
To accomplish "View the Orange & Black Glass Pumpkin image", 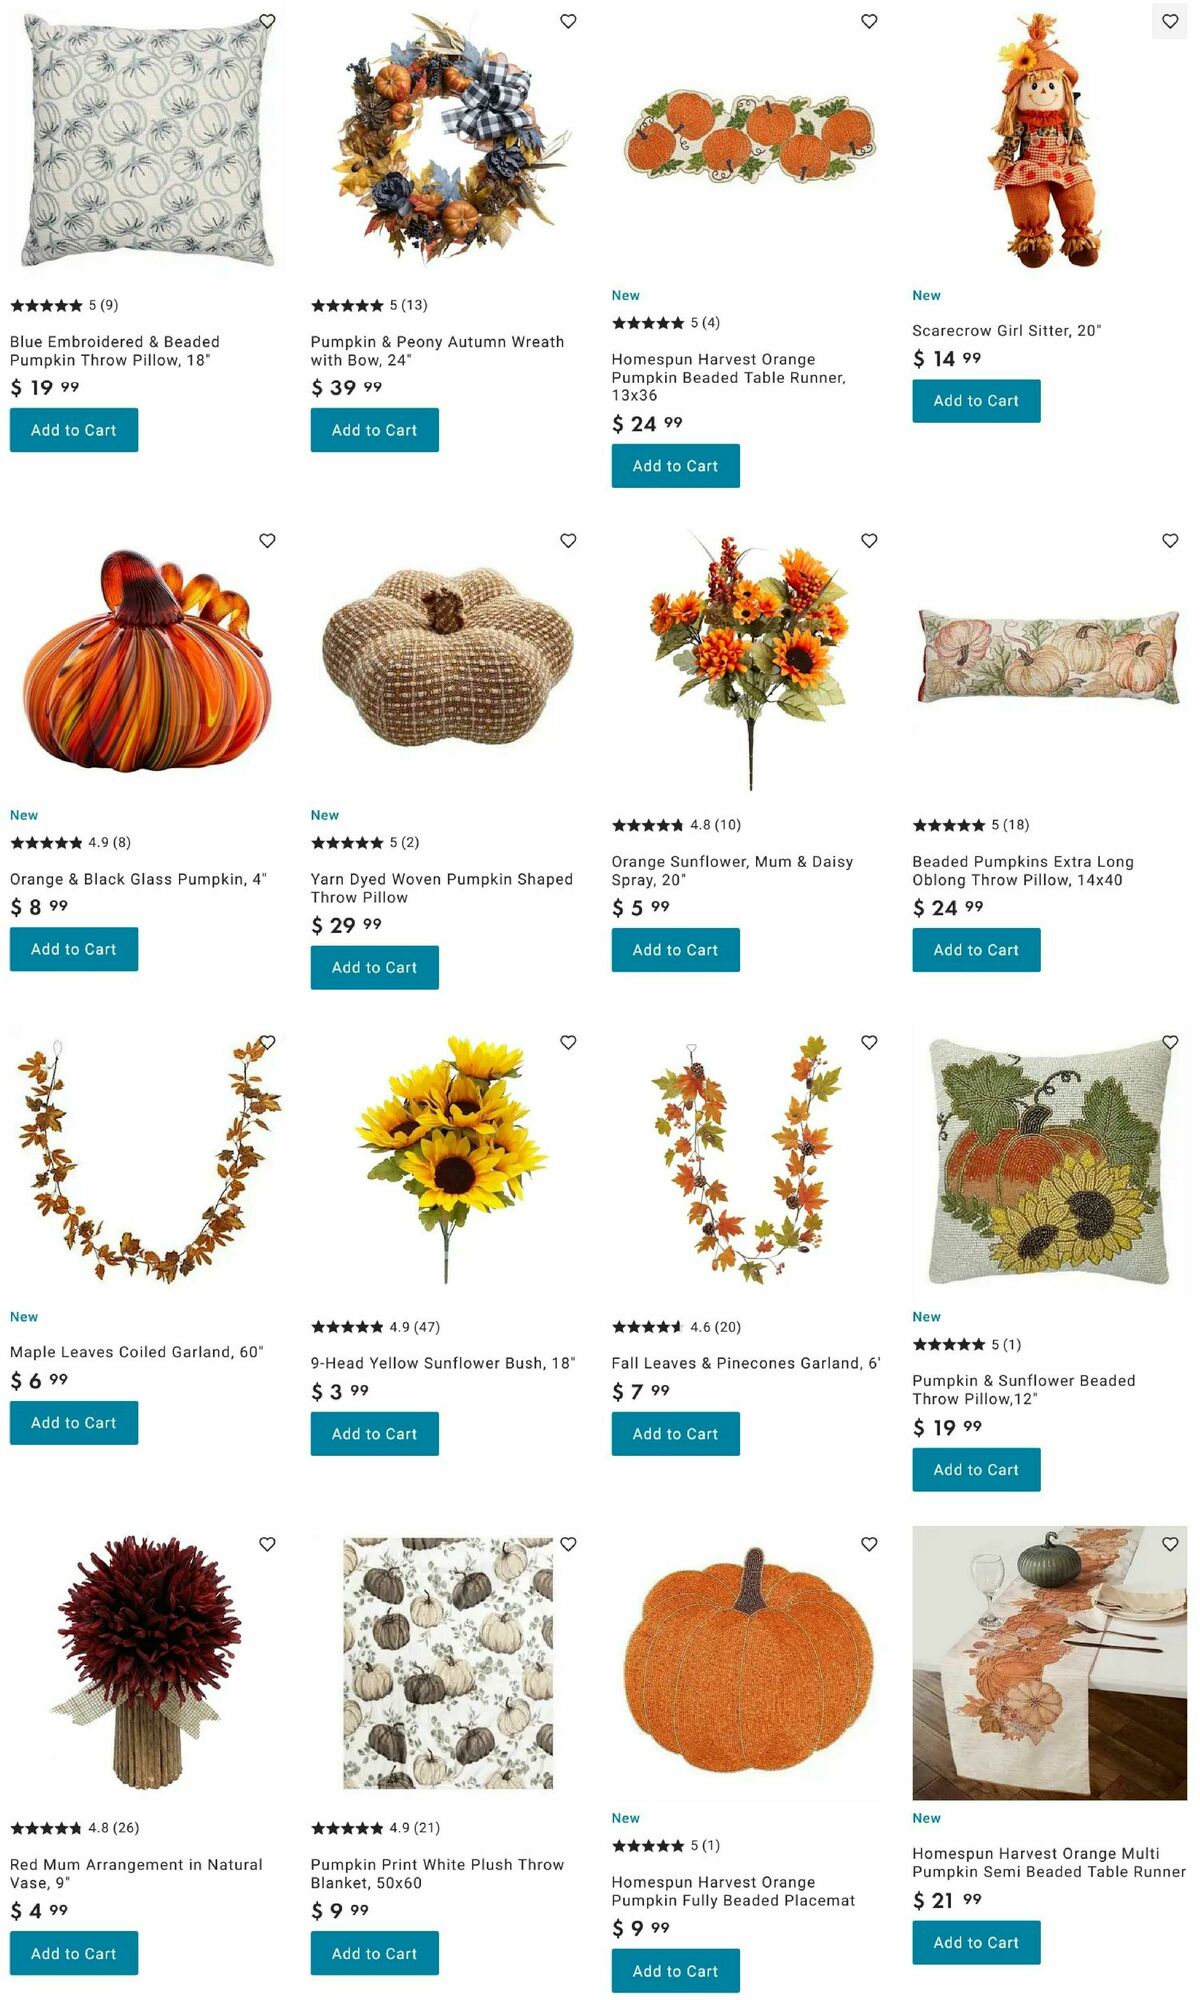I will 146,661.
